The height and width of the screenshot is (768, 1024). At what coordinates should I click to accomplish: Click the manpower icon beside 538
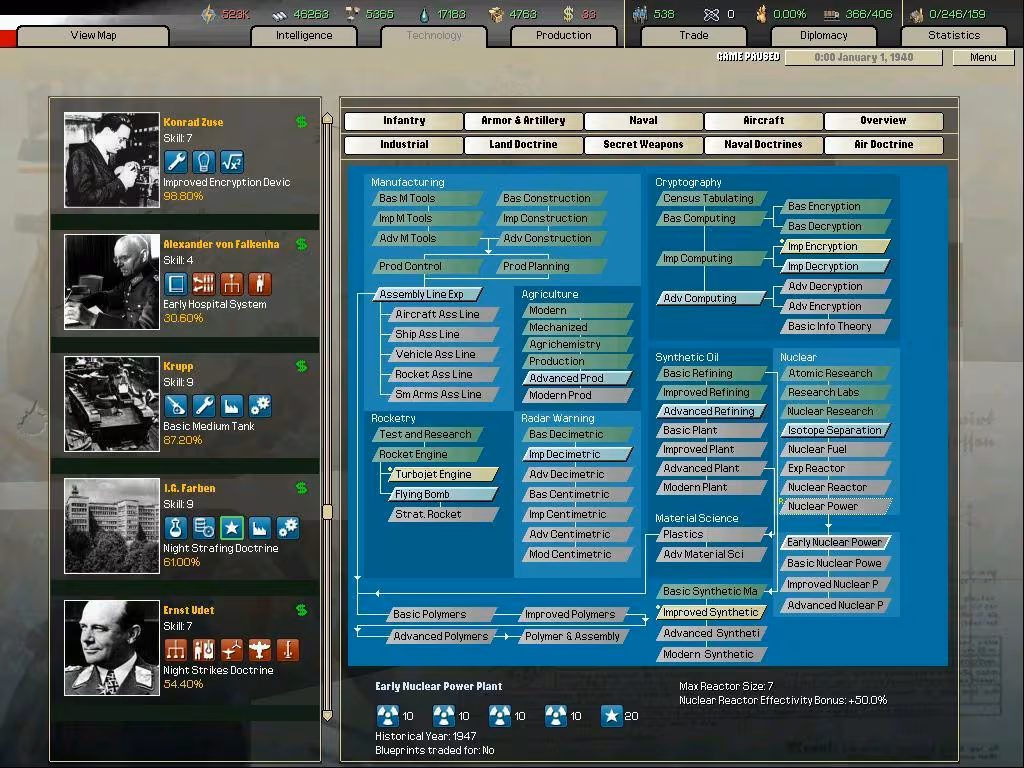click(640, 14)
